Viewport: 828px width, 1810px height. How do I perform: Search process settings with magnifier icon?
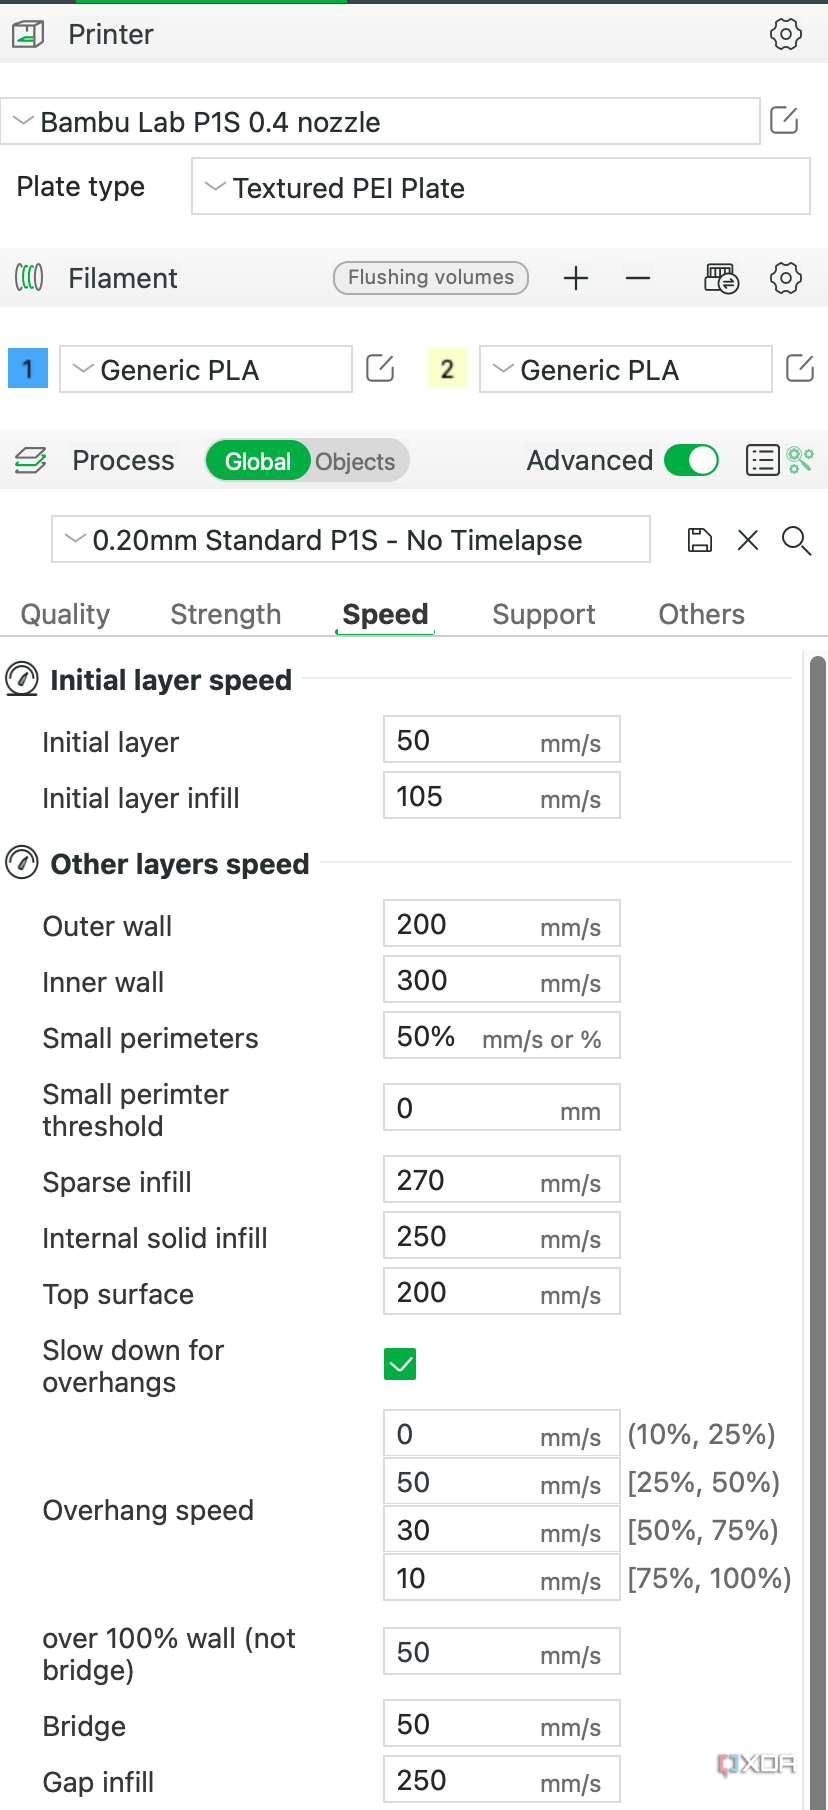click(x=797, y=541)
